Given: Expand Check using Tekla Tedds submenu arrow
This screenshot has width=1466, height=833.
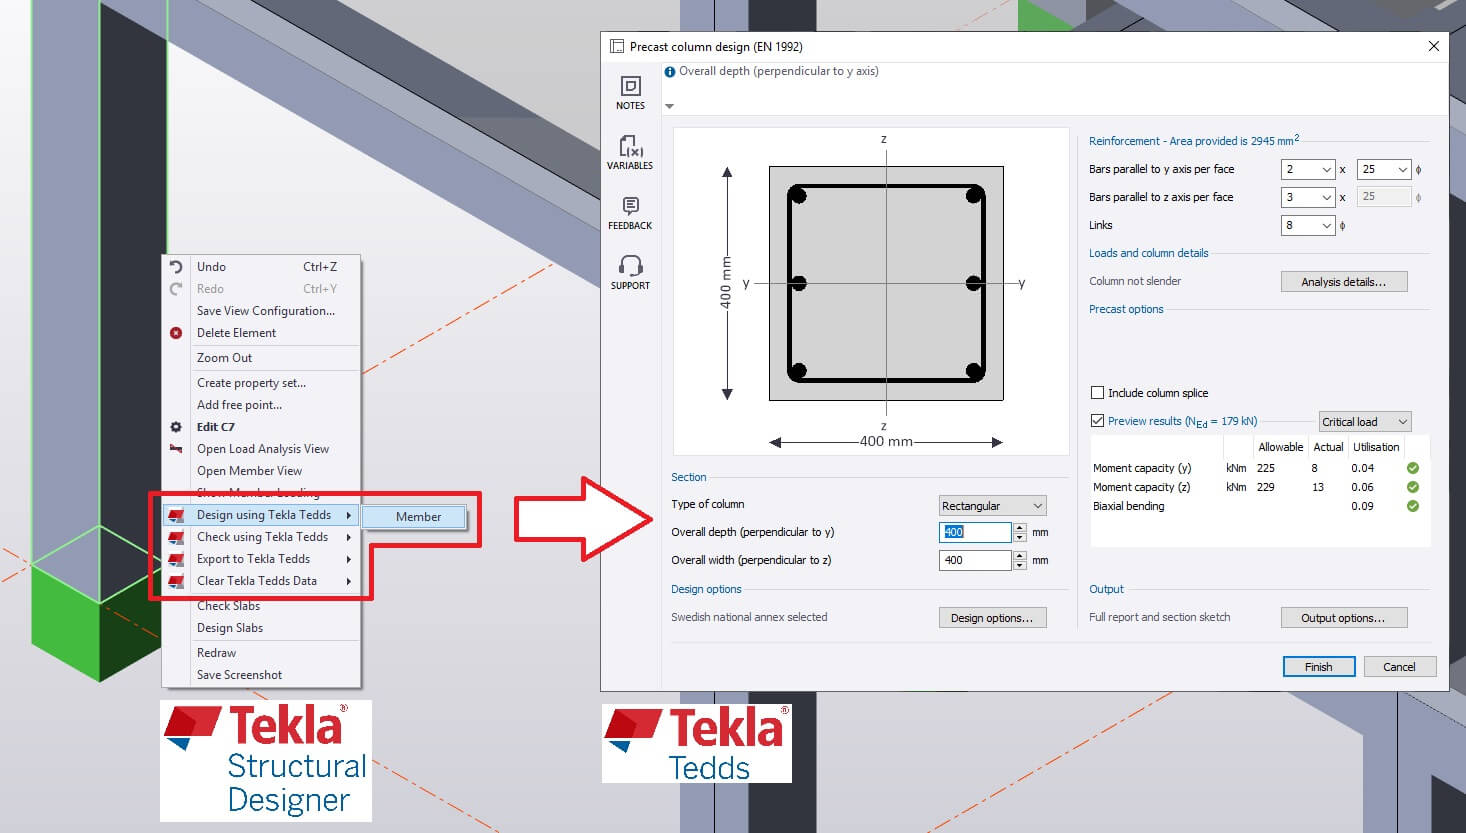Looking at the screenshot, I should click(349, 537).
